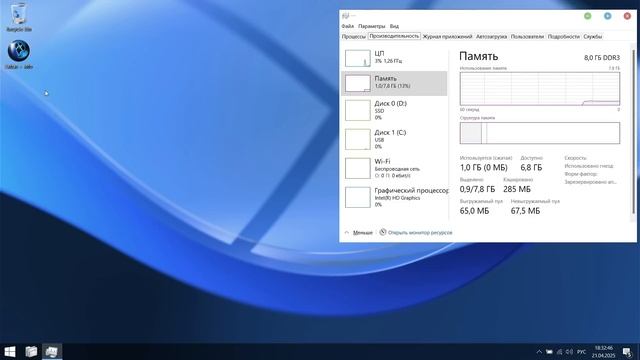Open the notification center icon
Image resolution: width=640 pixels, height=360 pixels.
pyautogui.click(x=627, y=352)
